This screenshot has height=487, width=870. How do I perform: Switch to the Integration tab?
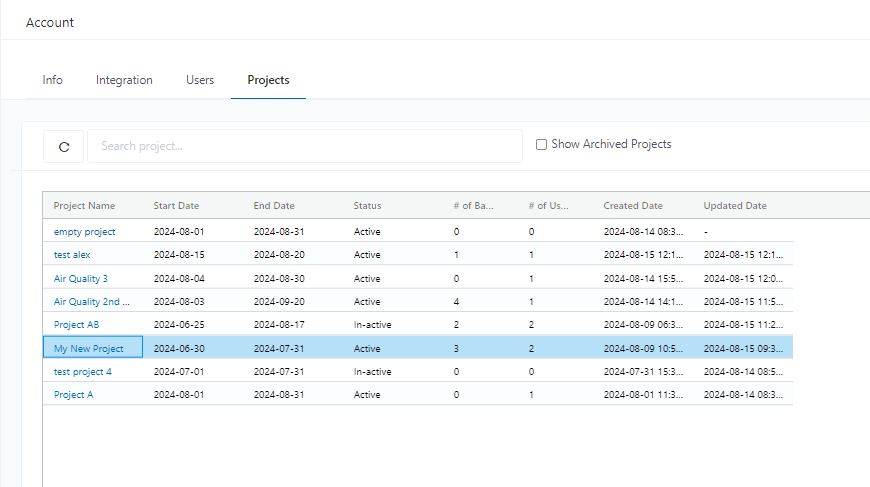124,80
